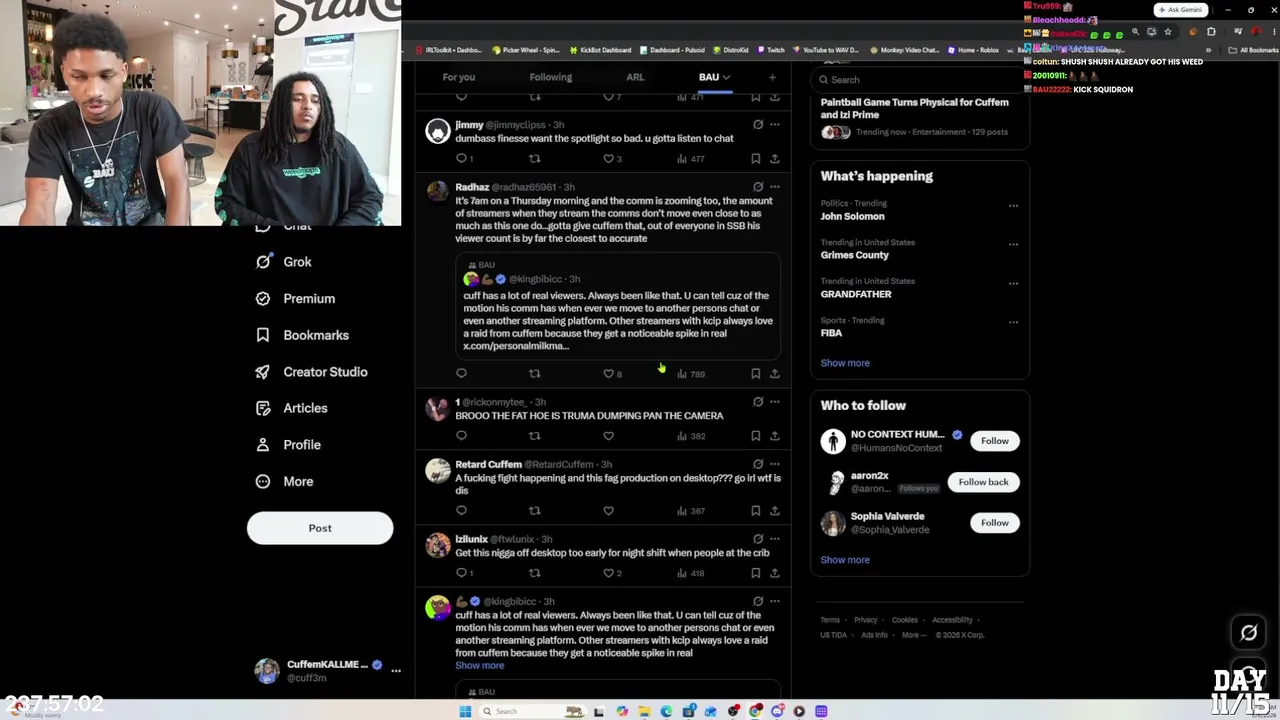Reply to Radhaz's tweet

pyautogui.click(x=461, y=374)
